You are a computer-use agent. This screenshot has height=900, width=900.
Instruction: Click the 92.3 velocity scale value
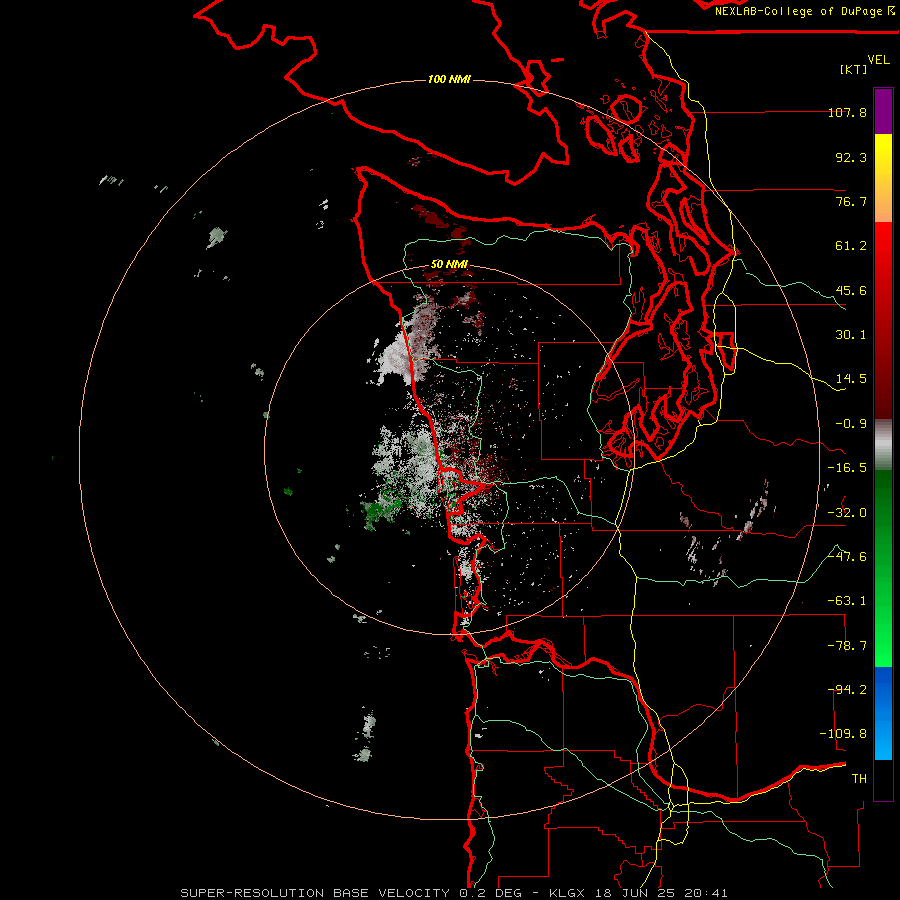851,157
